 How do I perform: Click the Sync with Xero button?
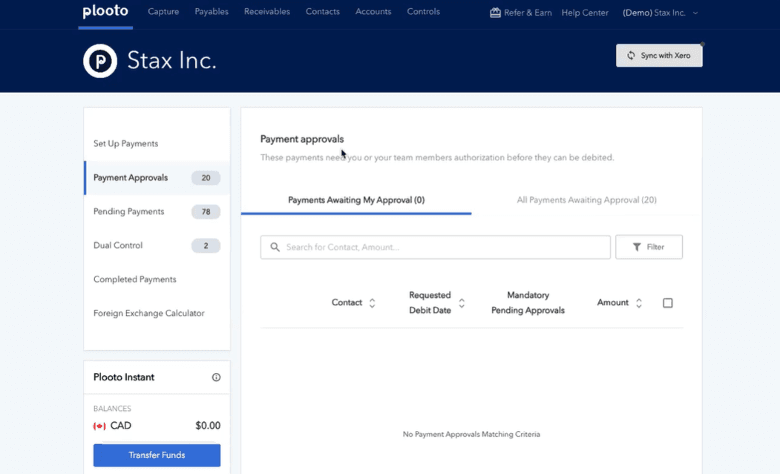click(x=659, y=55)
